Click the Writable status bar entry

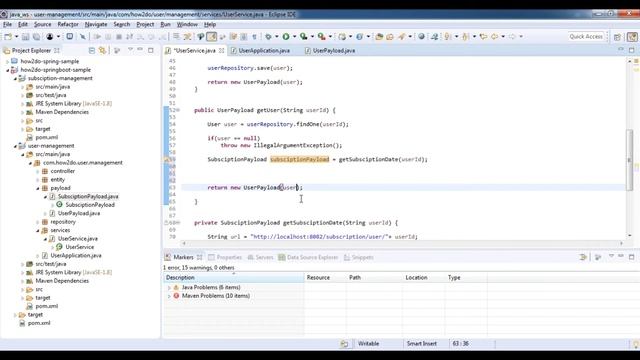tap(369, 344)
